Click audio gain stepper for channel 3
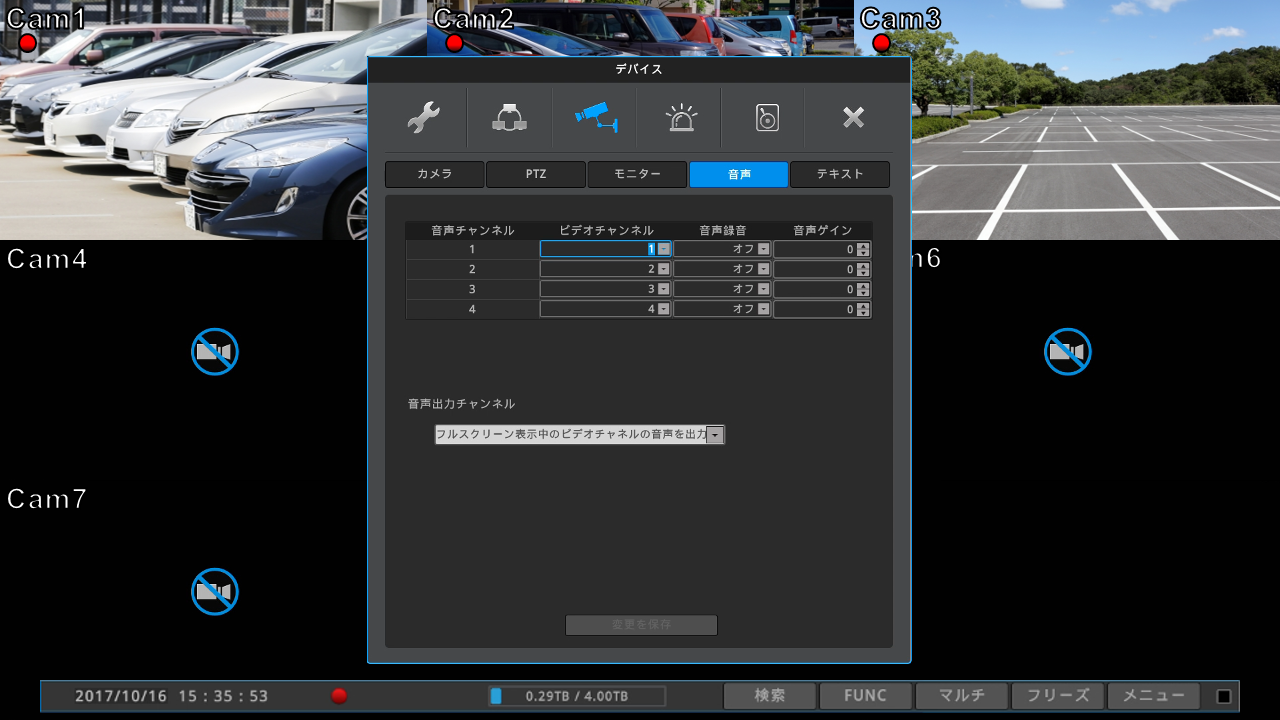The height and width of the screenshot is (720, 1280). pos(863,289)
